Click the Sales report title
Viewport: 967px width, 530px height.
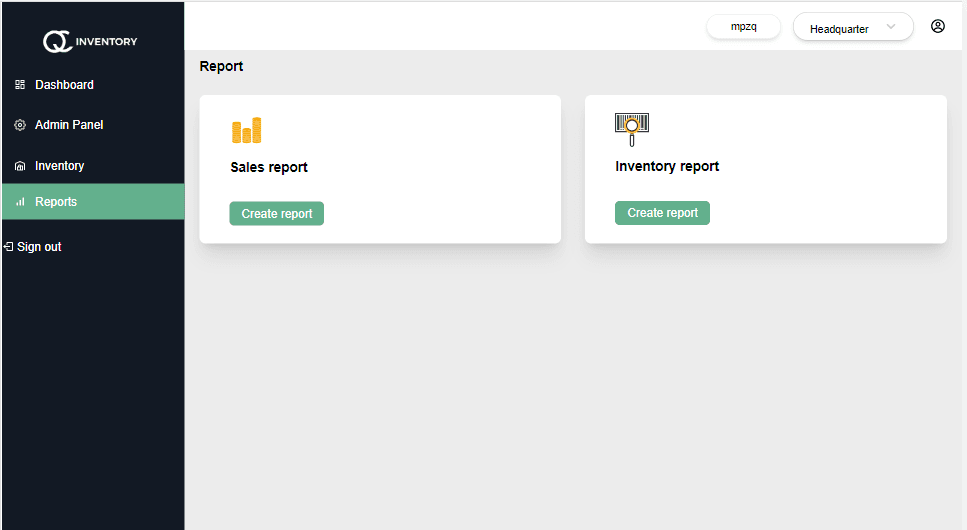tap(269, 167)
